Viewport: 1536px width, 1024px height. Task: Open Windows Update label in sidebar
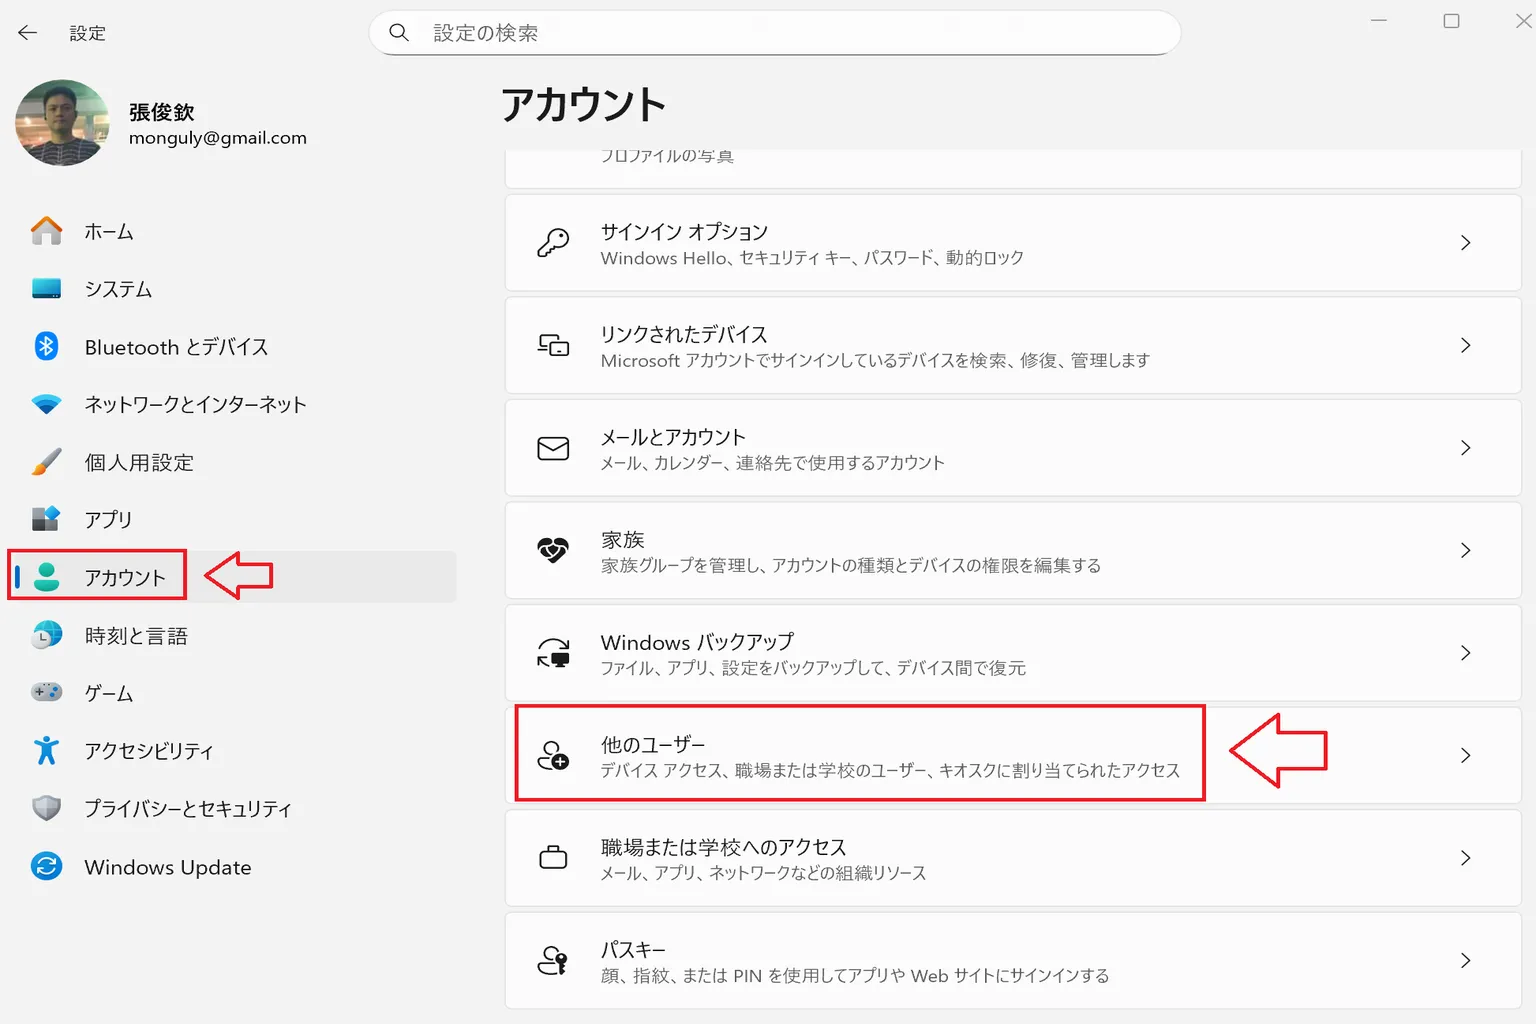[168, 867]
